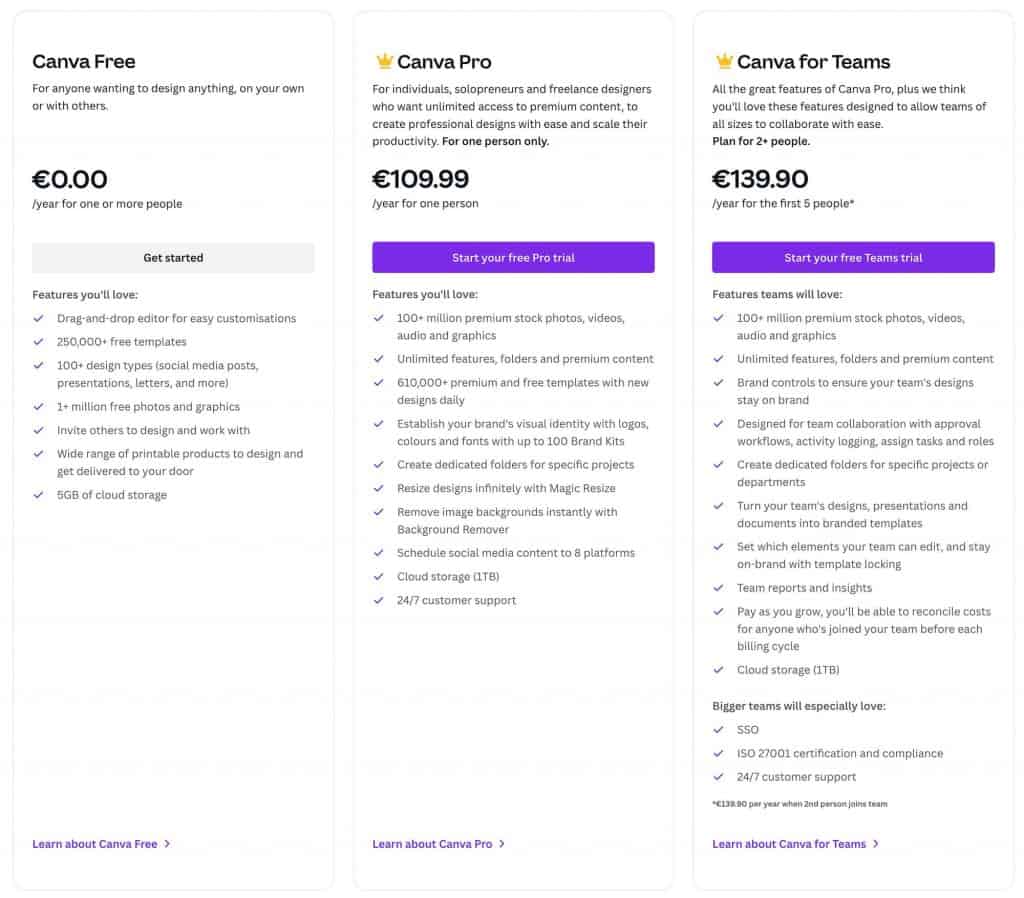Click the checkmark next to Cloud storage (1TB) under Teams
The width and height of the screenshot is (1024, 898).
pyautogui.click(x=719, y=670)
